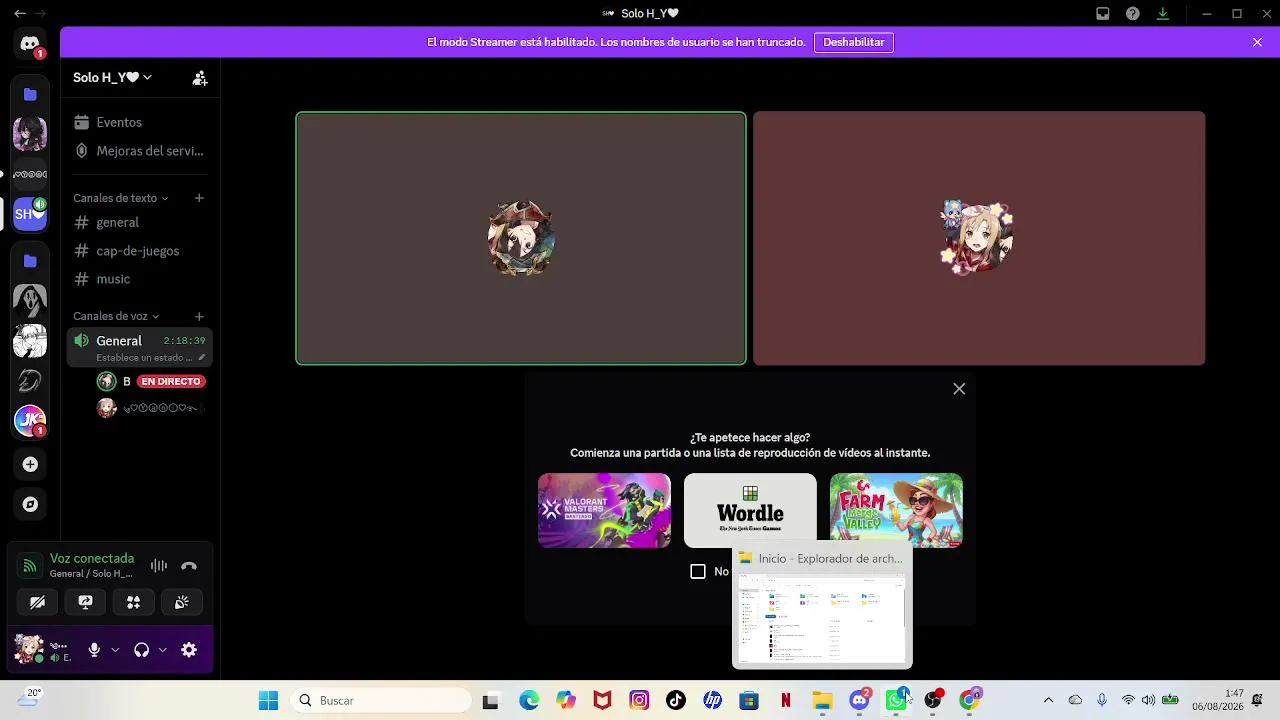
Task: Open Microsoft Edge from the taskbar
Action: coord(529,700)
